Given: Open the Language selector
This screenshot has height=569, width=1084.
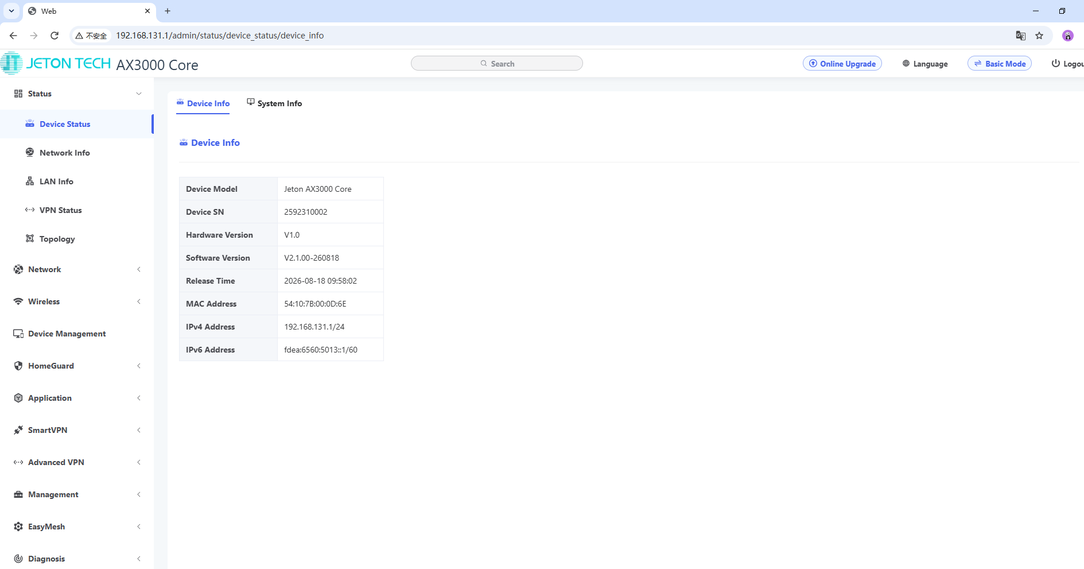Looking at the screenshot, I should [925, 64].
